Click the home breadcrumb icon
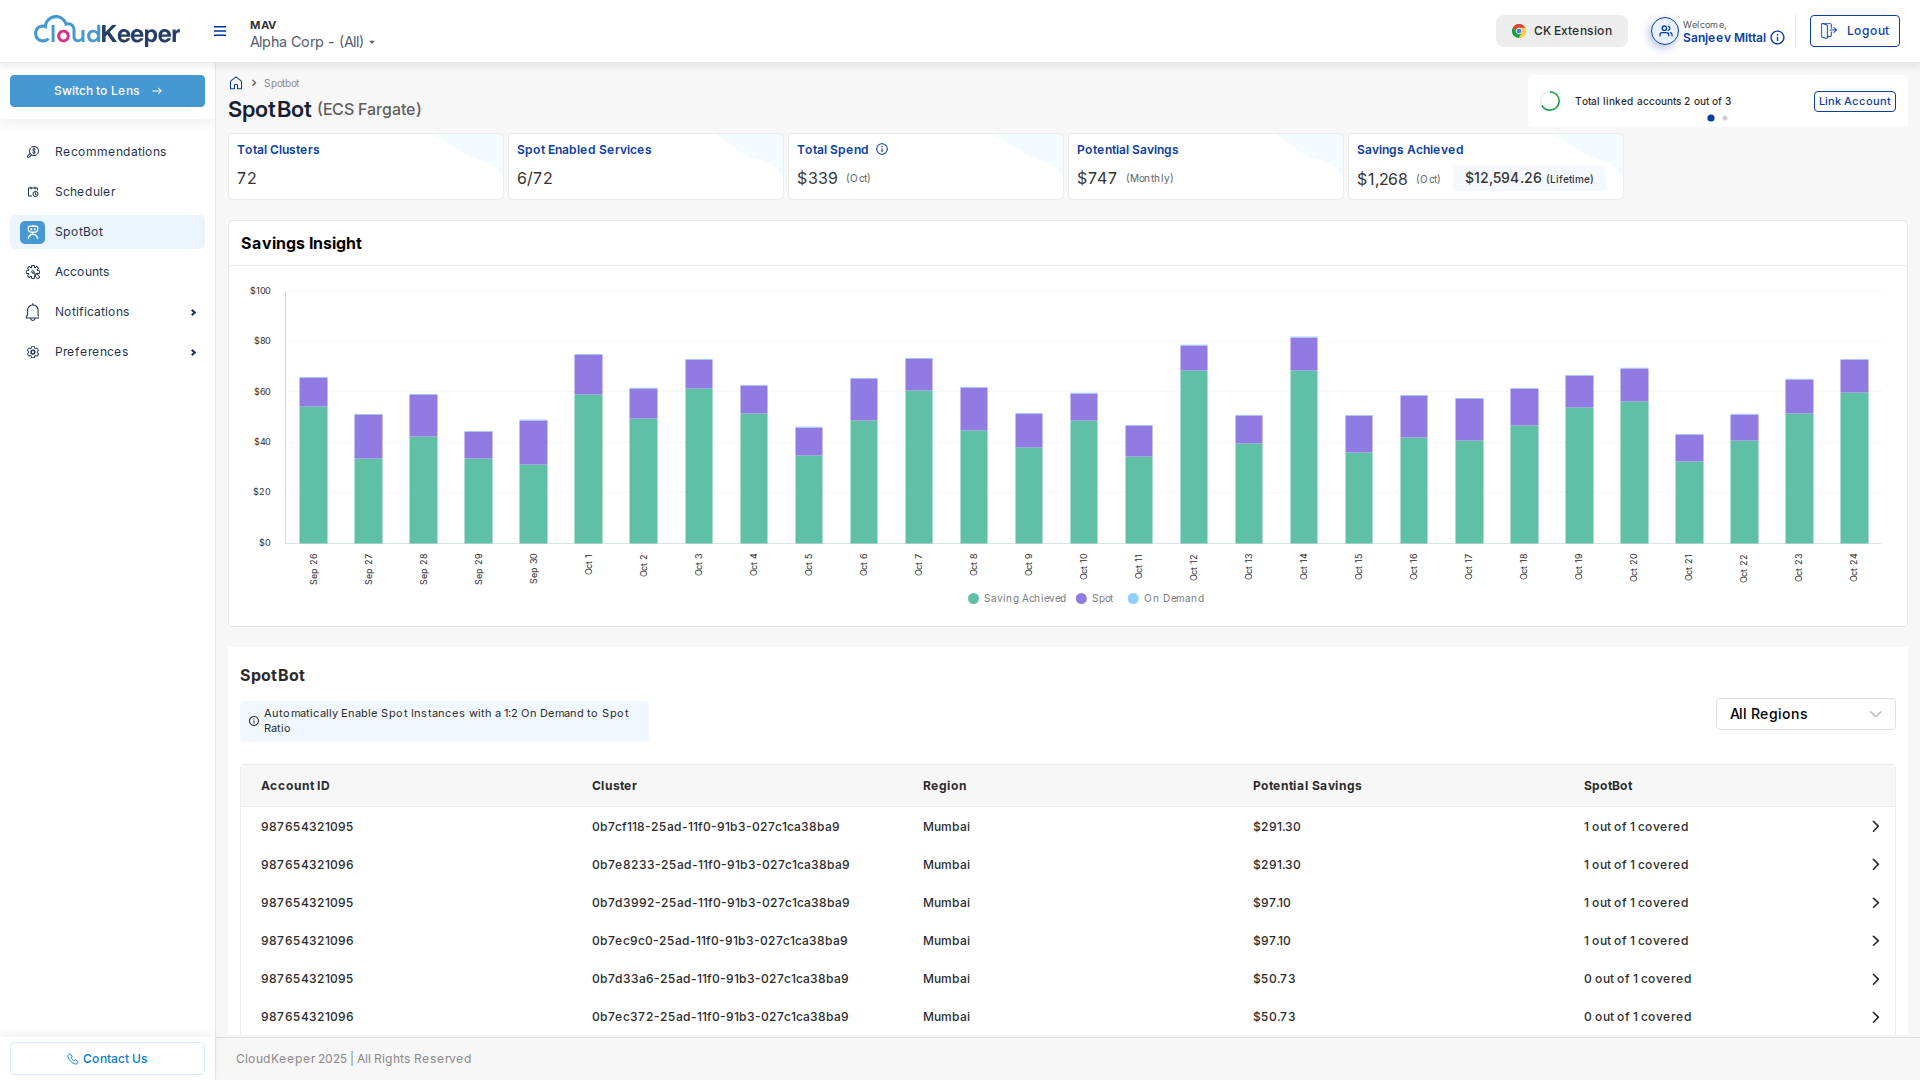 click(x=236, y=84)
